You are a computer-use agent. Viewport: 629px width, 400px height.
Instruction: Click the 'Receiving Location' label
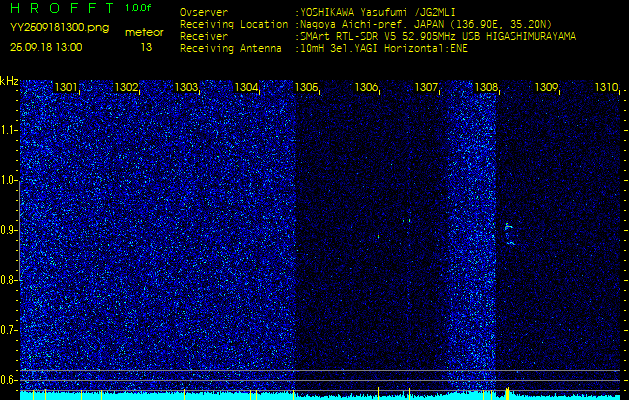pyautogui.click(x=234, y=24)
